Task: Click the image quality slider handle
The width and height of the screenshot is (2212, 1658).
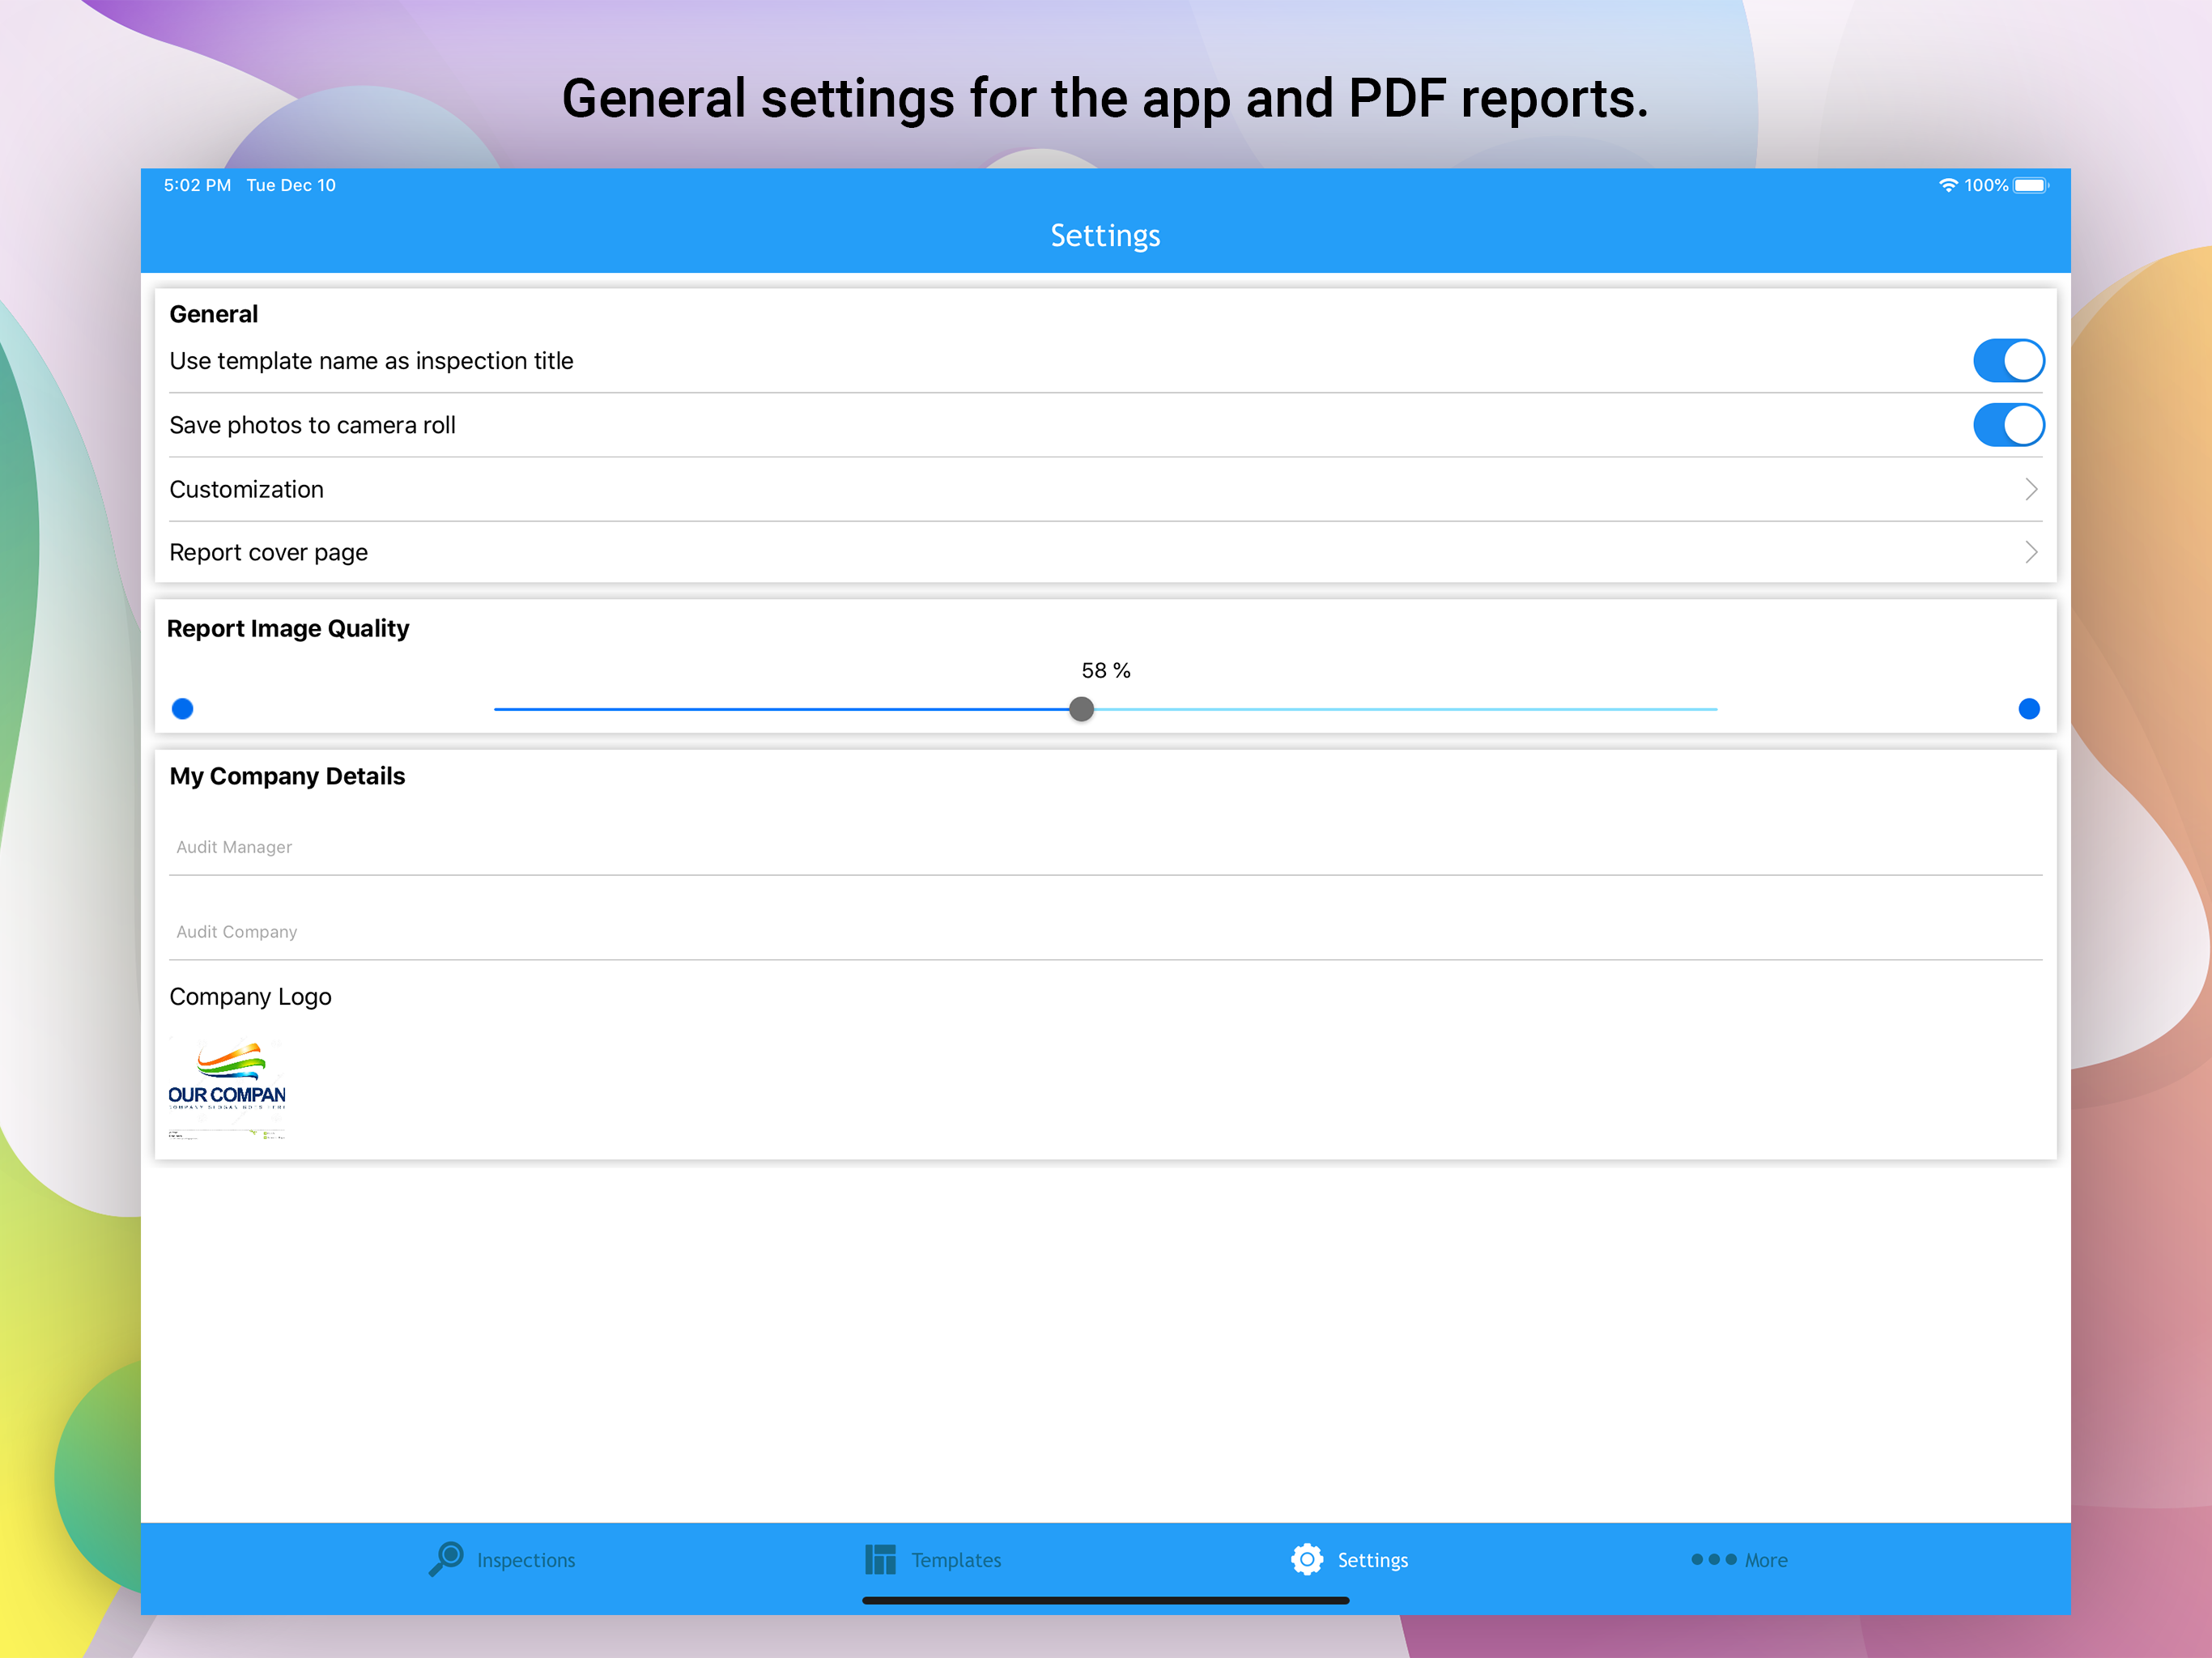Action: coord(1081,709)
